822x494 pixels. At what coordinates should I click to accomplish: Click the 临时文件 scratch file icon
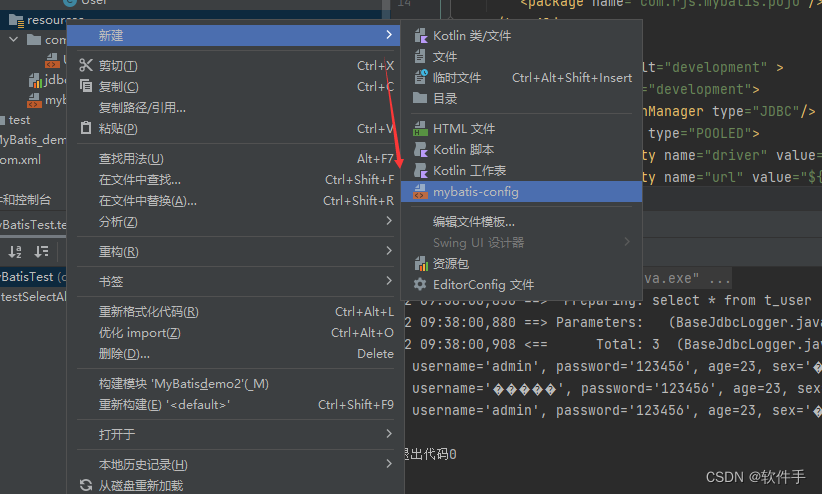(420, 77)
